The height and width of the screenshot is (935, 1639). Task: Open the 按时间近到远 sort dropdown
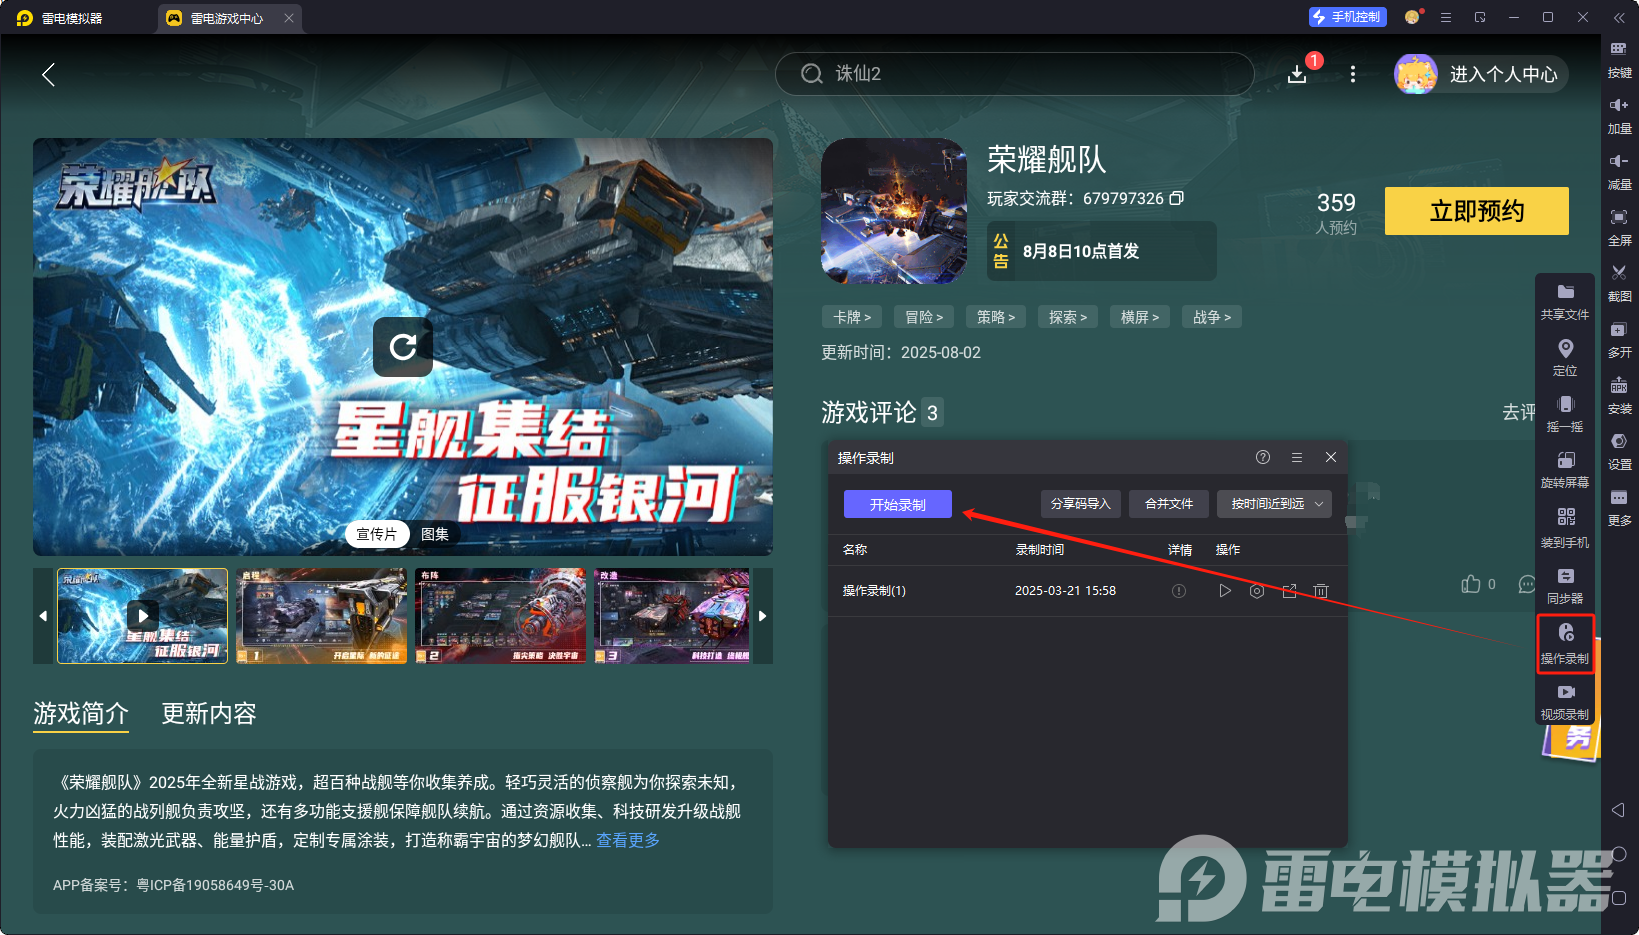tap(1274, 503)
